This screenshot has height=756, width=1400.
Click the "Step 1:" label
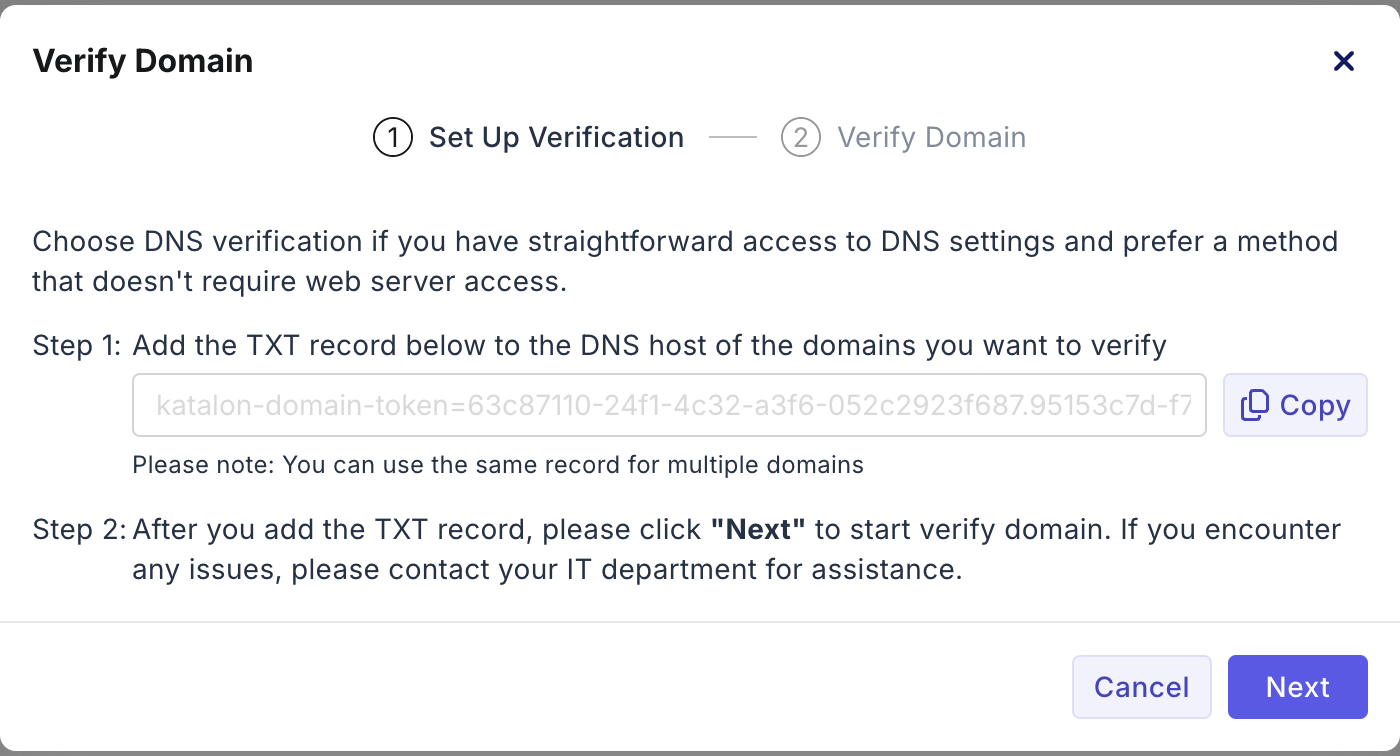(77, 346)
